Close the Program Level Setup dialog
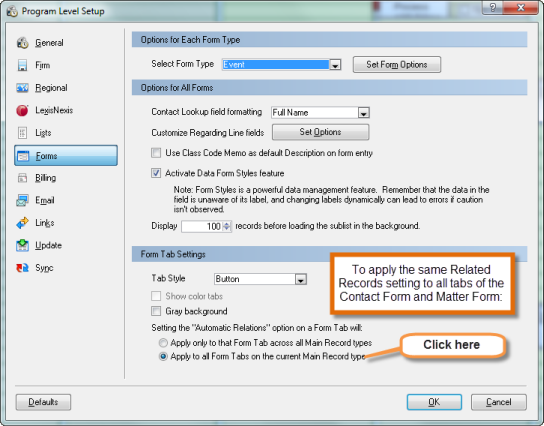 click(x=520, y=7)
